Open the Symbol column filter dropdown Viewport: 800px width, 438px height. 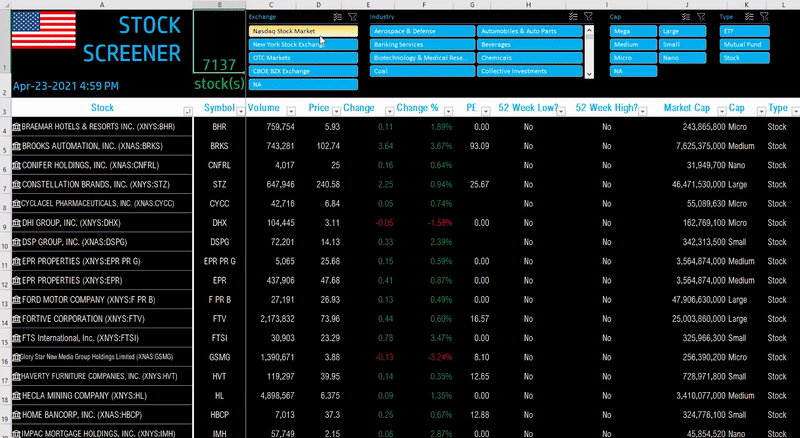241,111
